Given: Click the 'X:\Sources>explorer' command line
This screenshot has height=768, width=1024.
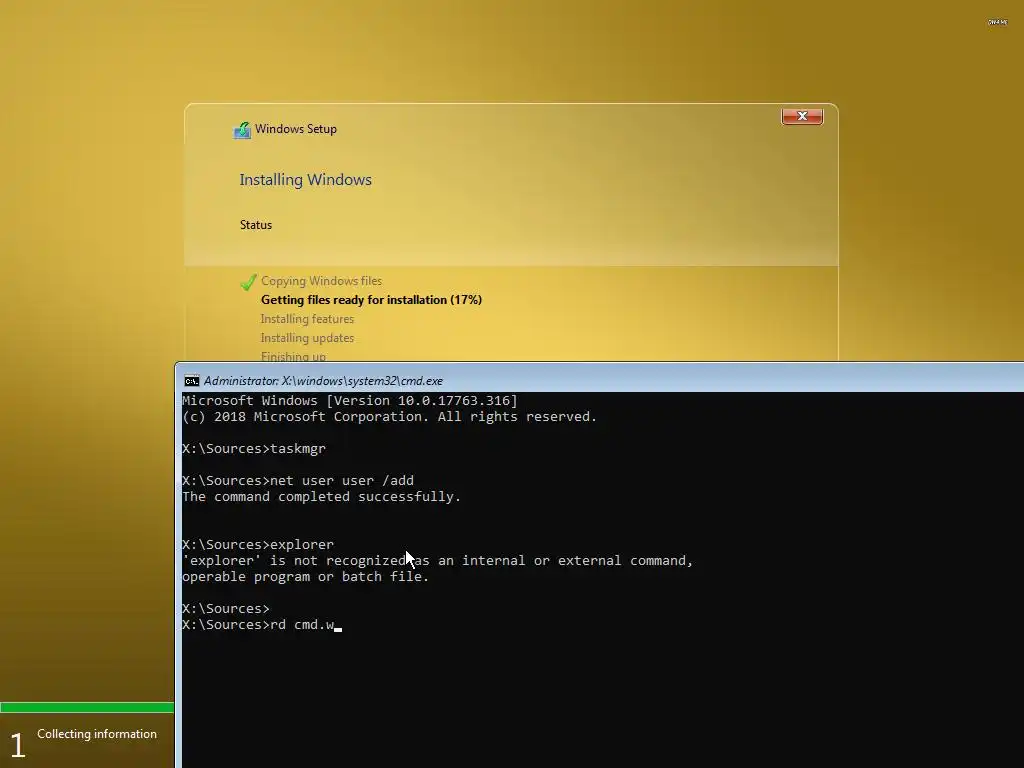Looking at the screenshot, I should [x=258, y=545].
